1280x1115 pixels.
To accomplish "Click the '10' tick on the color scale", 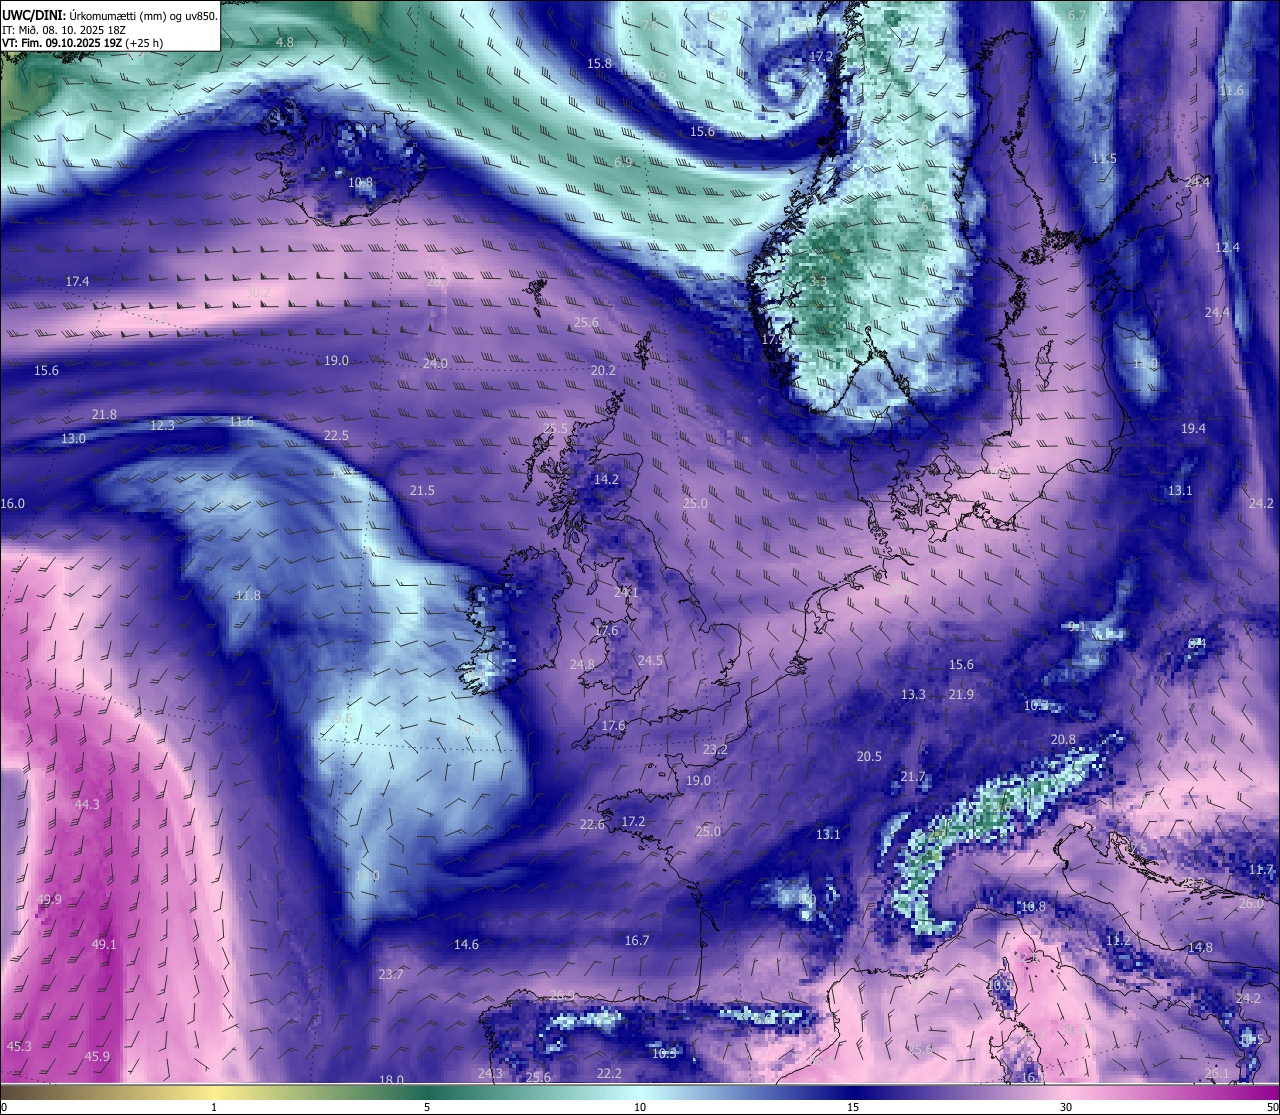I will point(640,1107).
